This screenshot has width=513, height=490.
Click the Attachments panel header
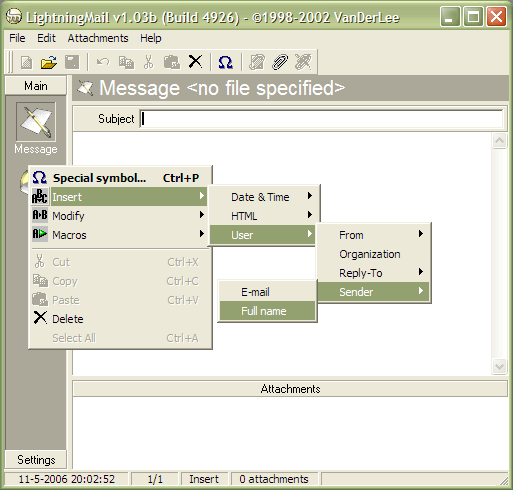[x=290, y=389]
